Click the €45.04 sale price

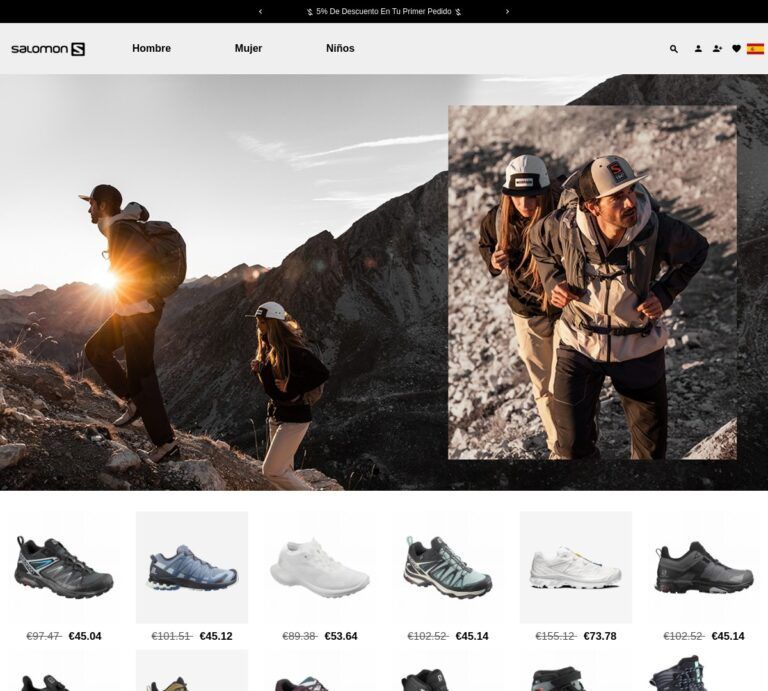tap(85, 636)
